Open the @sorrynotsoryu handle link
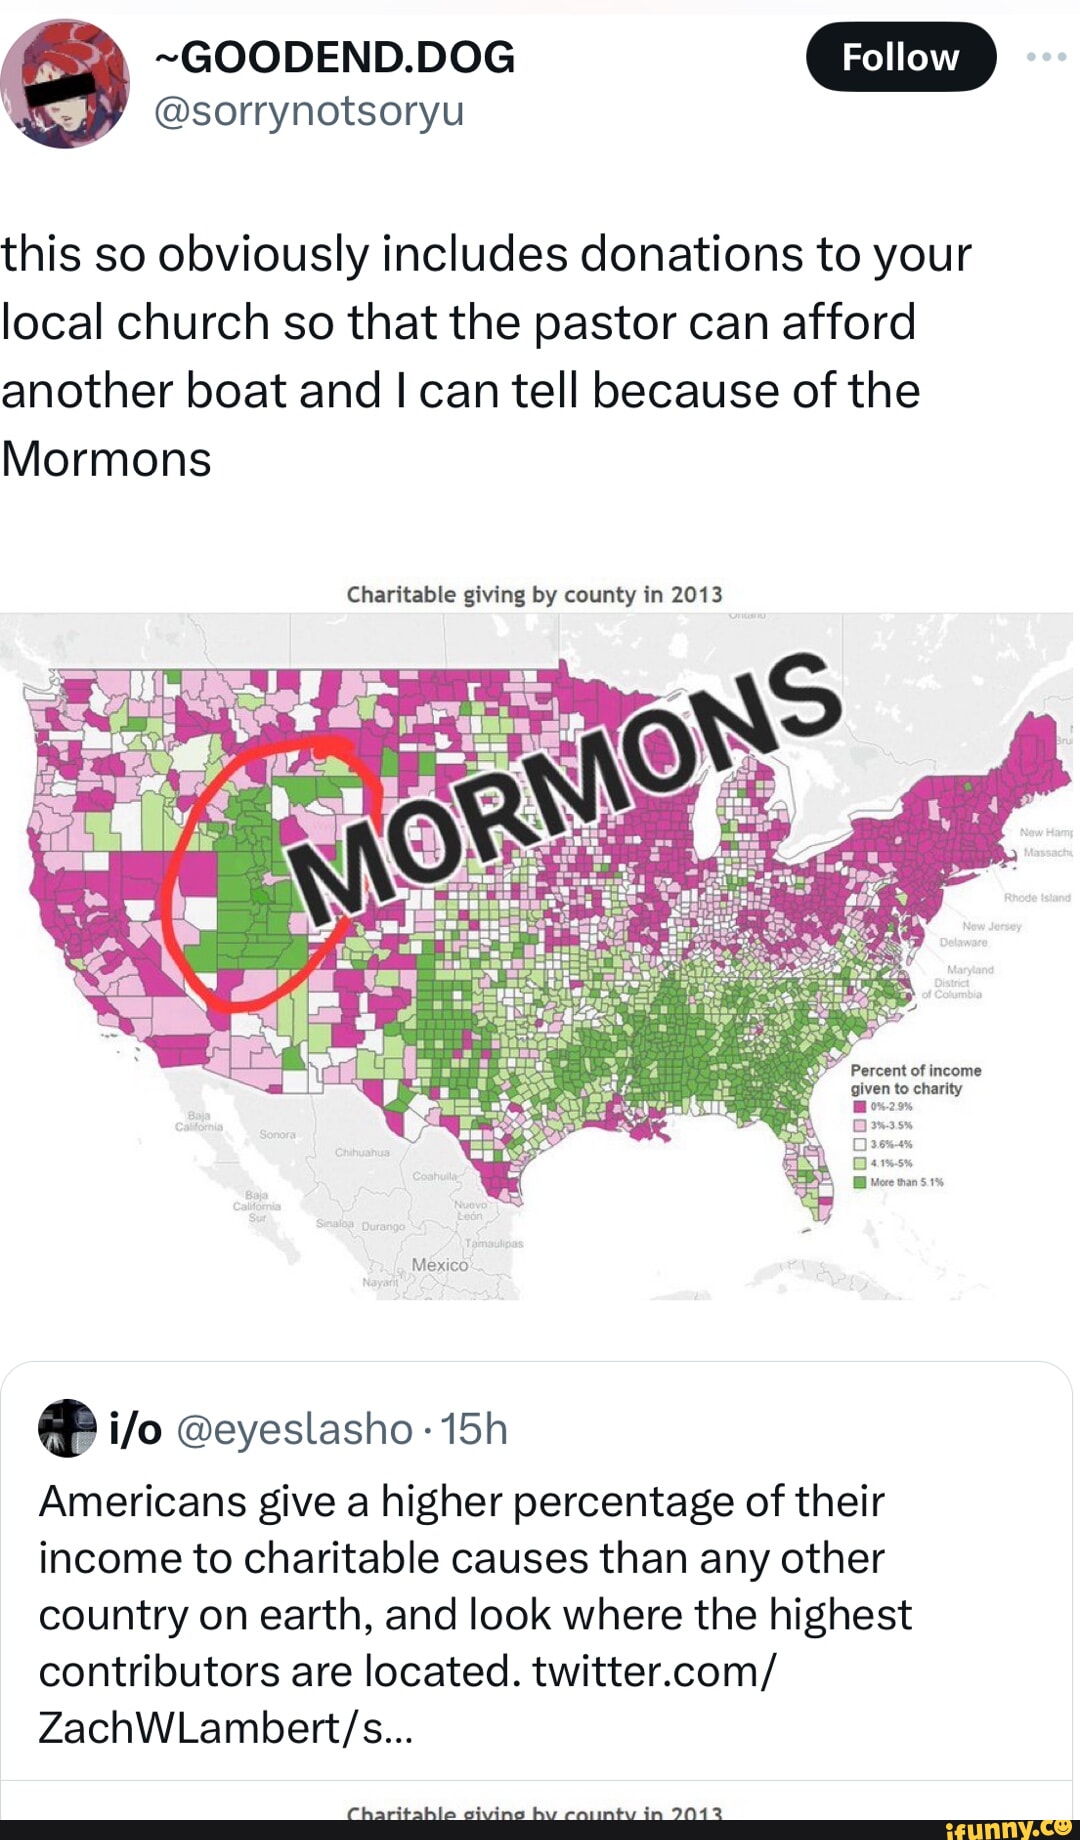 click(x=309, y=111)
